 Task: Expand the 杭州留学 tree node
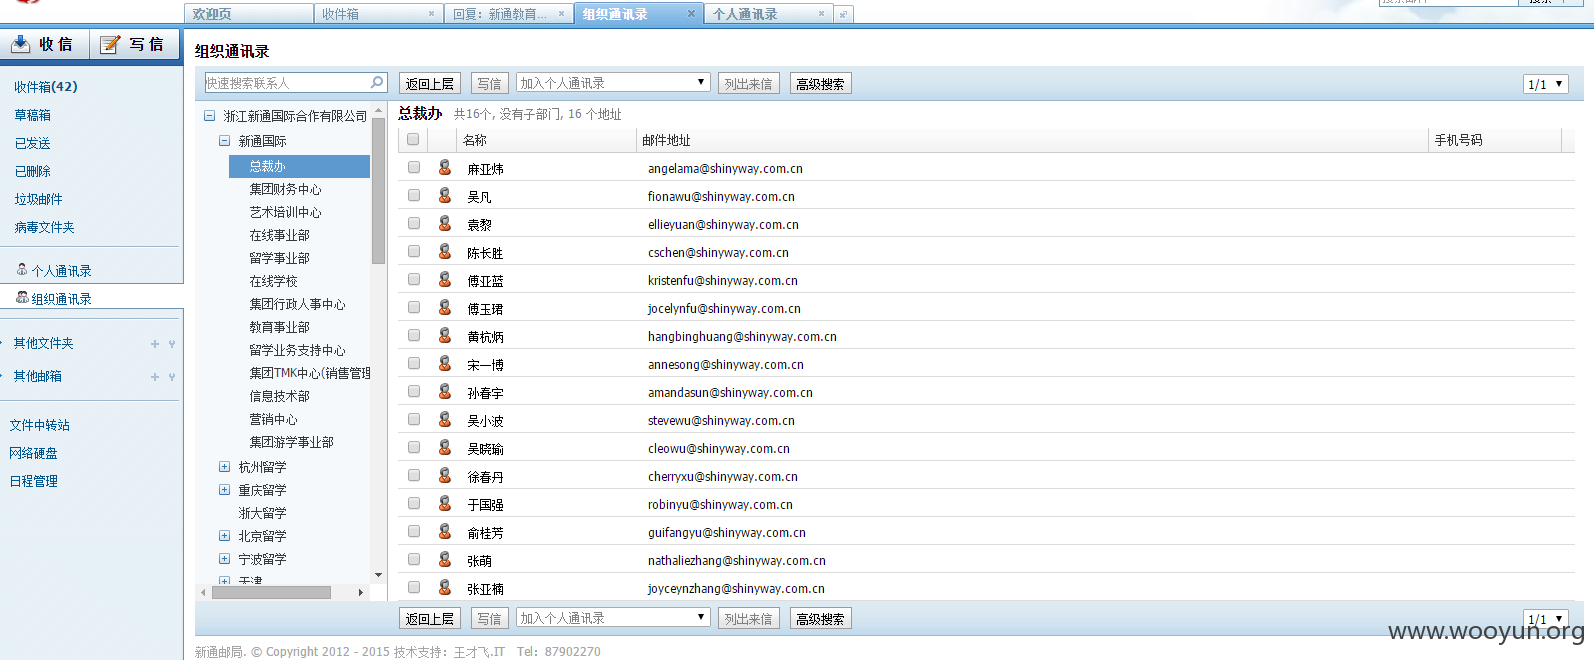tap(225, 467)
